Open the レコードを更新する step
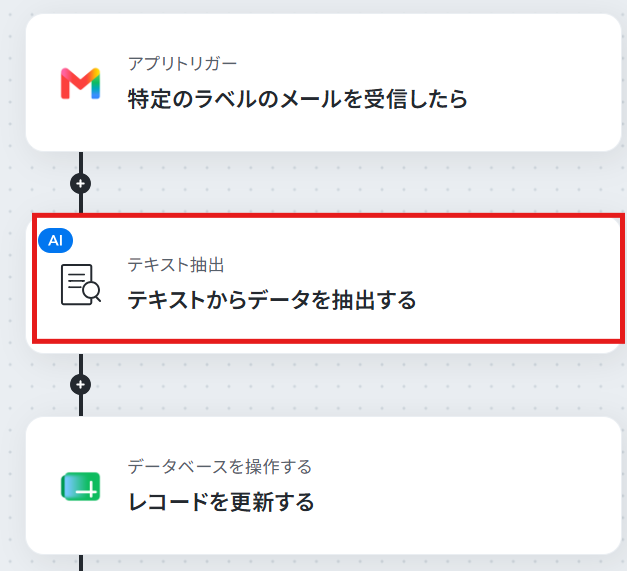The width and height of the screenshot is (627, 571). click(323, 485)
